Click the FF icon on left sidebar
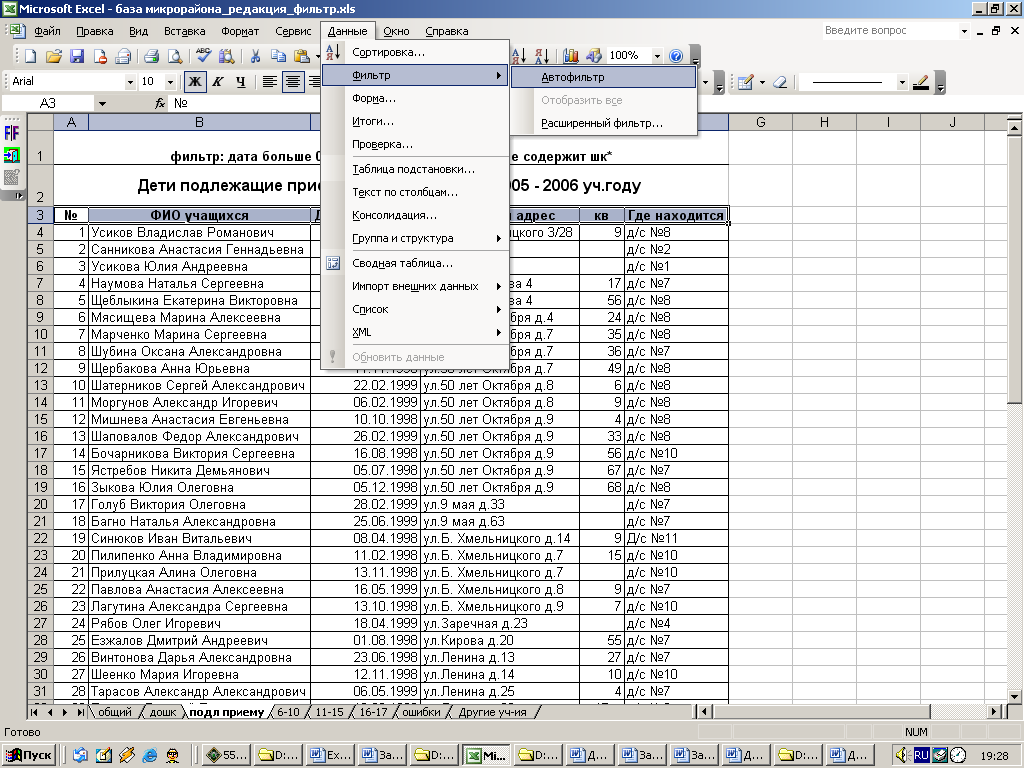Image resolution: width=1024 pixels, height=768 pixels. click(x=12, y=134)
